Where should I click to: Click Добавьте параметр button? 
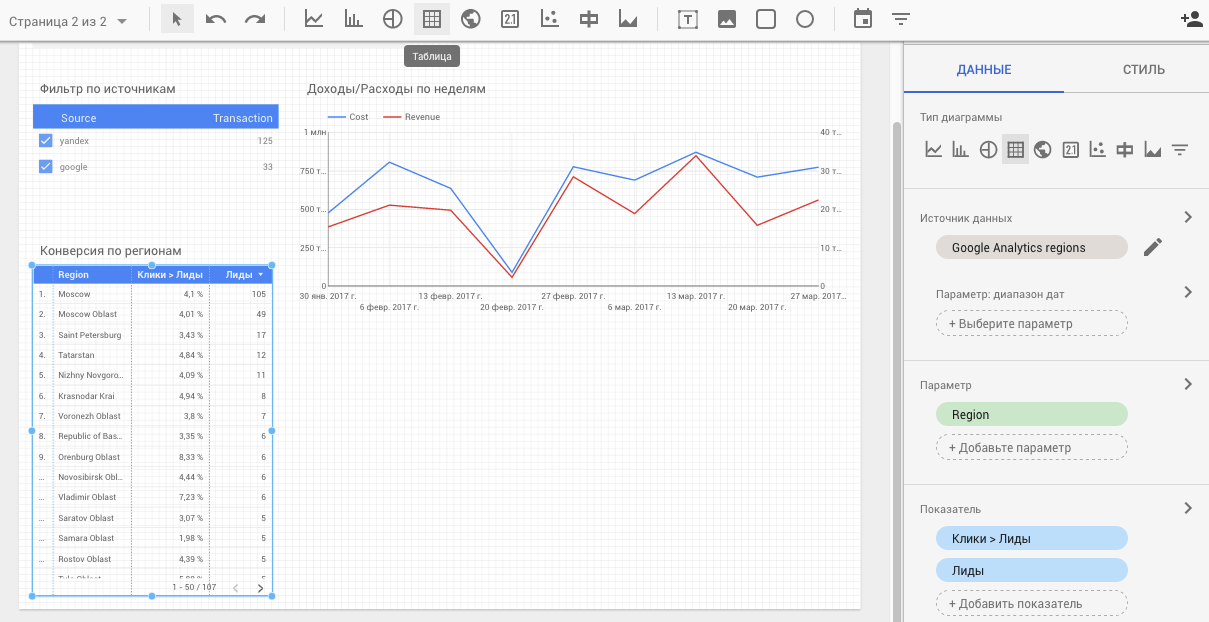point(1031,447)
